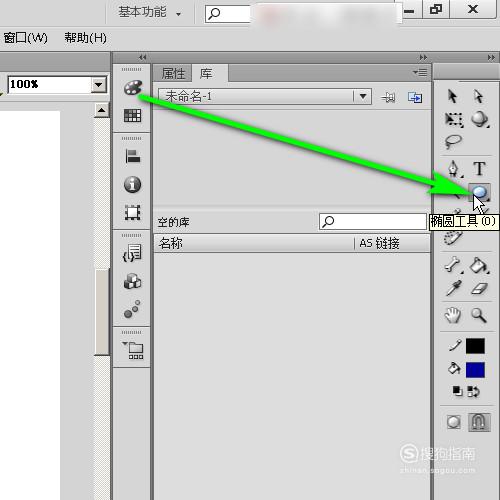Select the Lasso tool
The height and width of the screenshot is (500, 500).
[x=453, y=142]
